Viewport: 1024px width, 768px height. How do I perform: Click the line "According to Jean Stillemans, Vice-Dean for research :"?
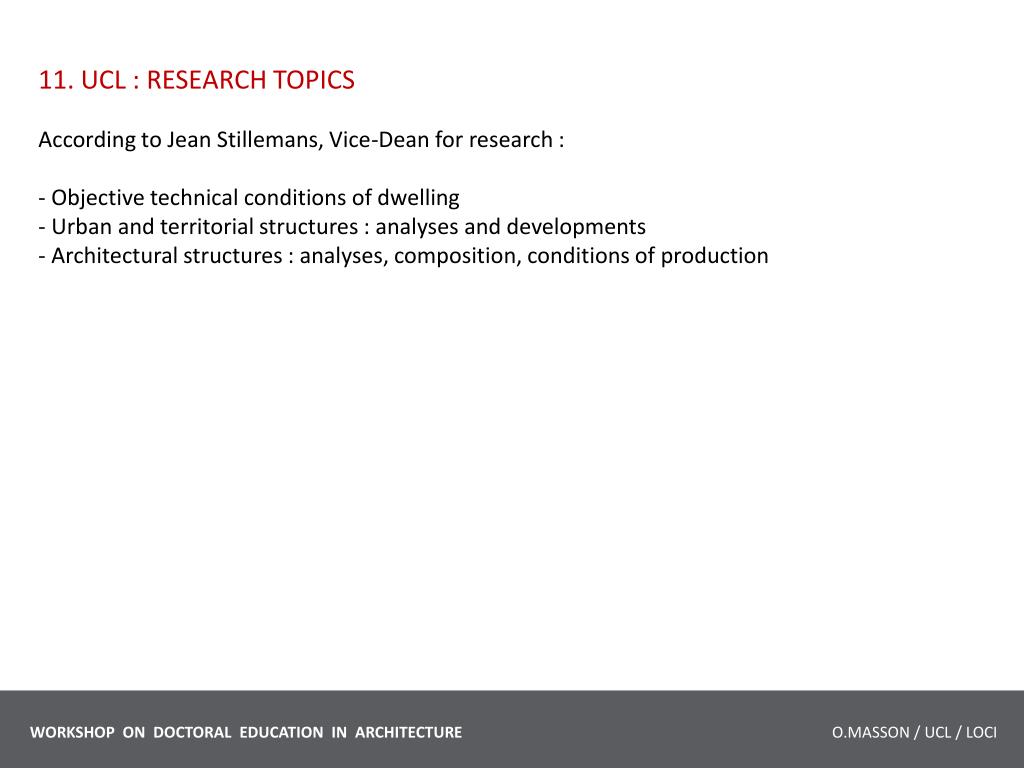coord(301,140)
